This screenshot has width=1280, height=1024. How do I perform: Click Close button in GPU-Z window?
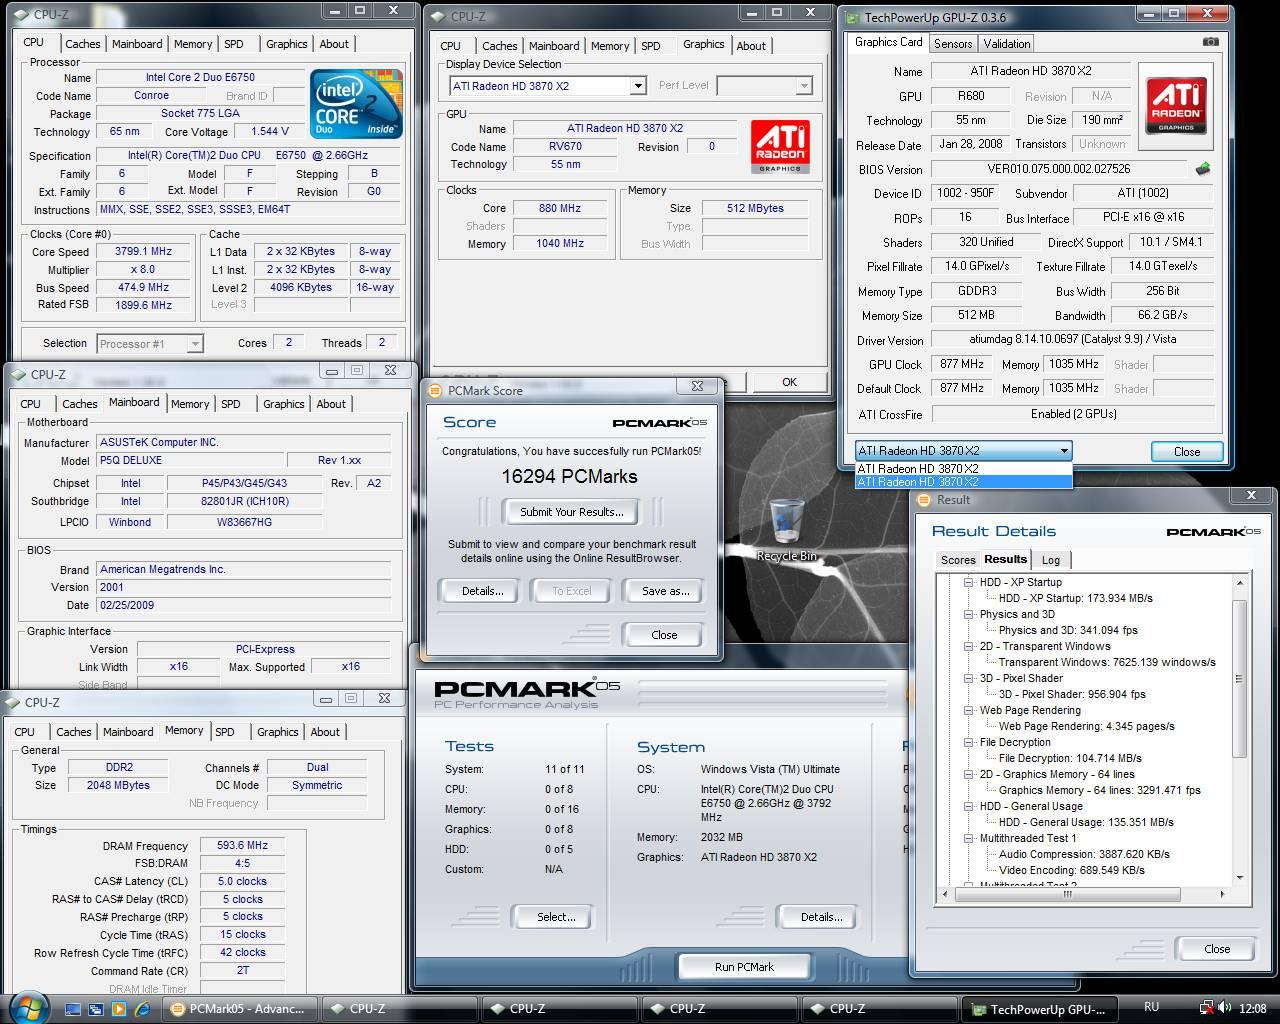point(1187,452)
